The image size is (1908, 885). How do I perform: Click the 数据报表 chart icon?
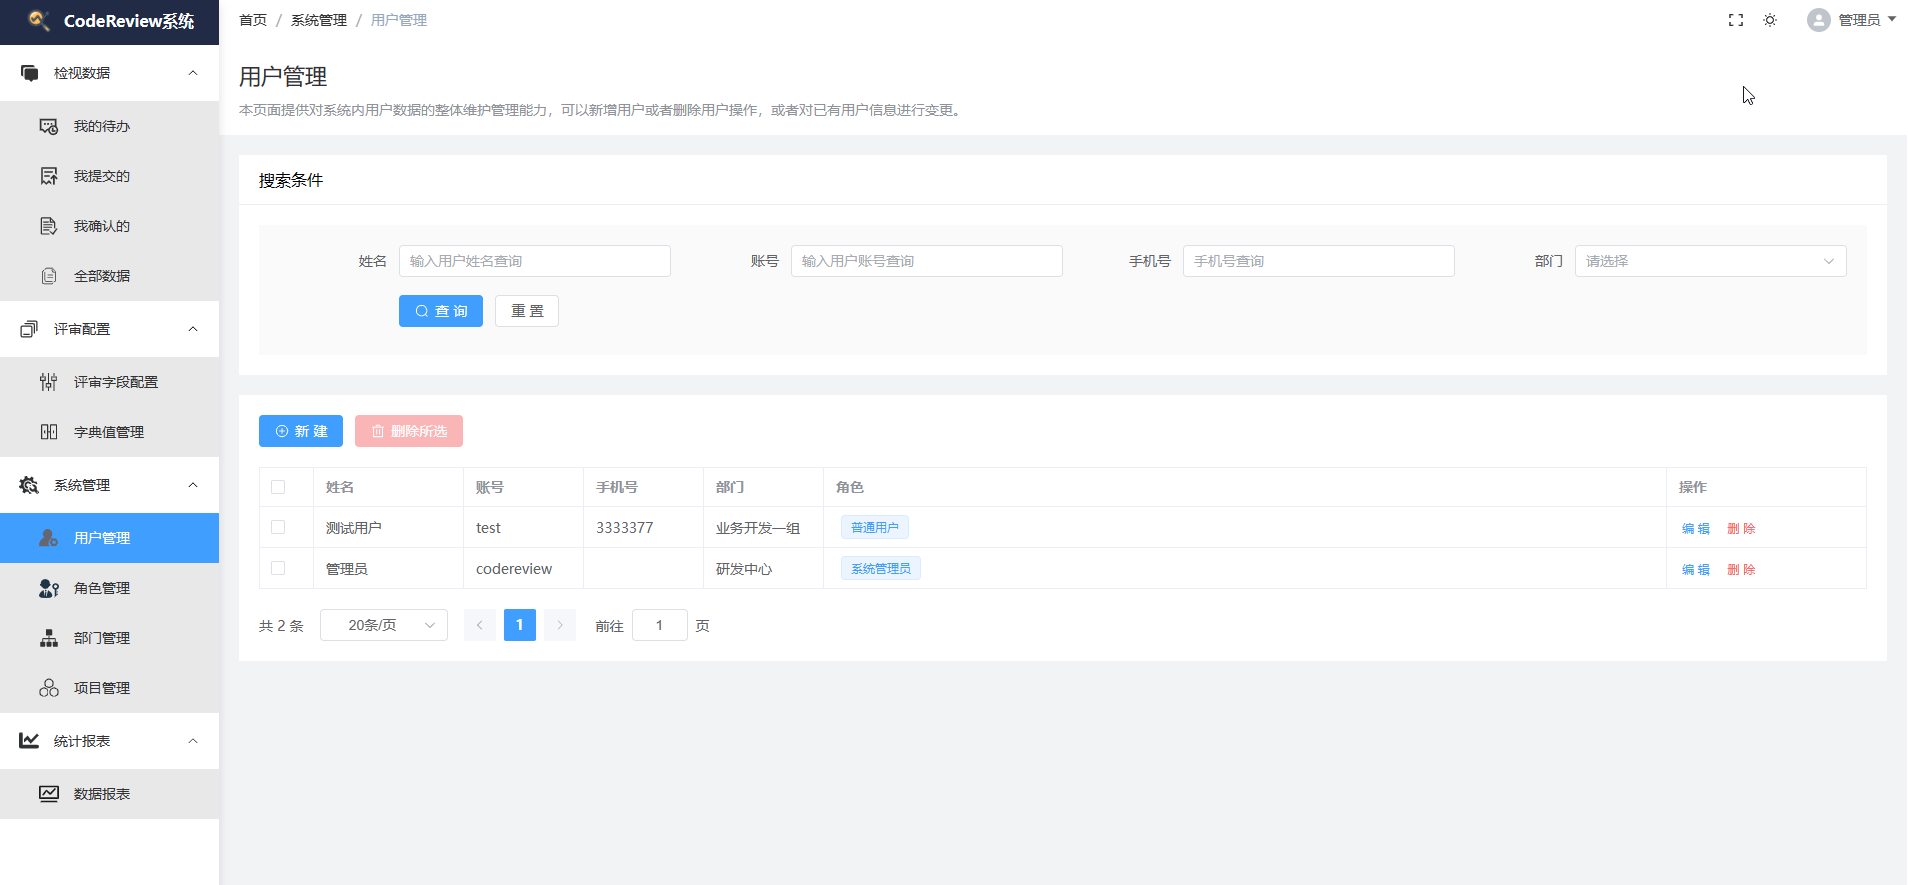(48, 794)
